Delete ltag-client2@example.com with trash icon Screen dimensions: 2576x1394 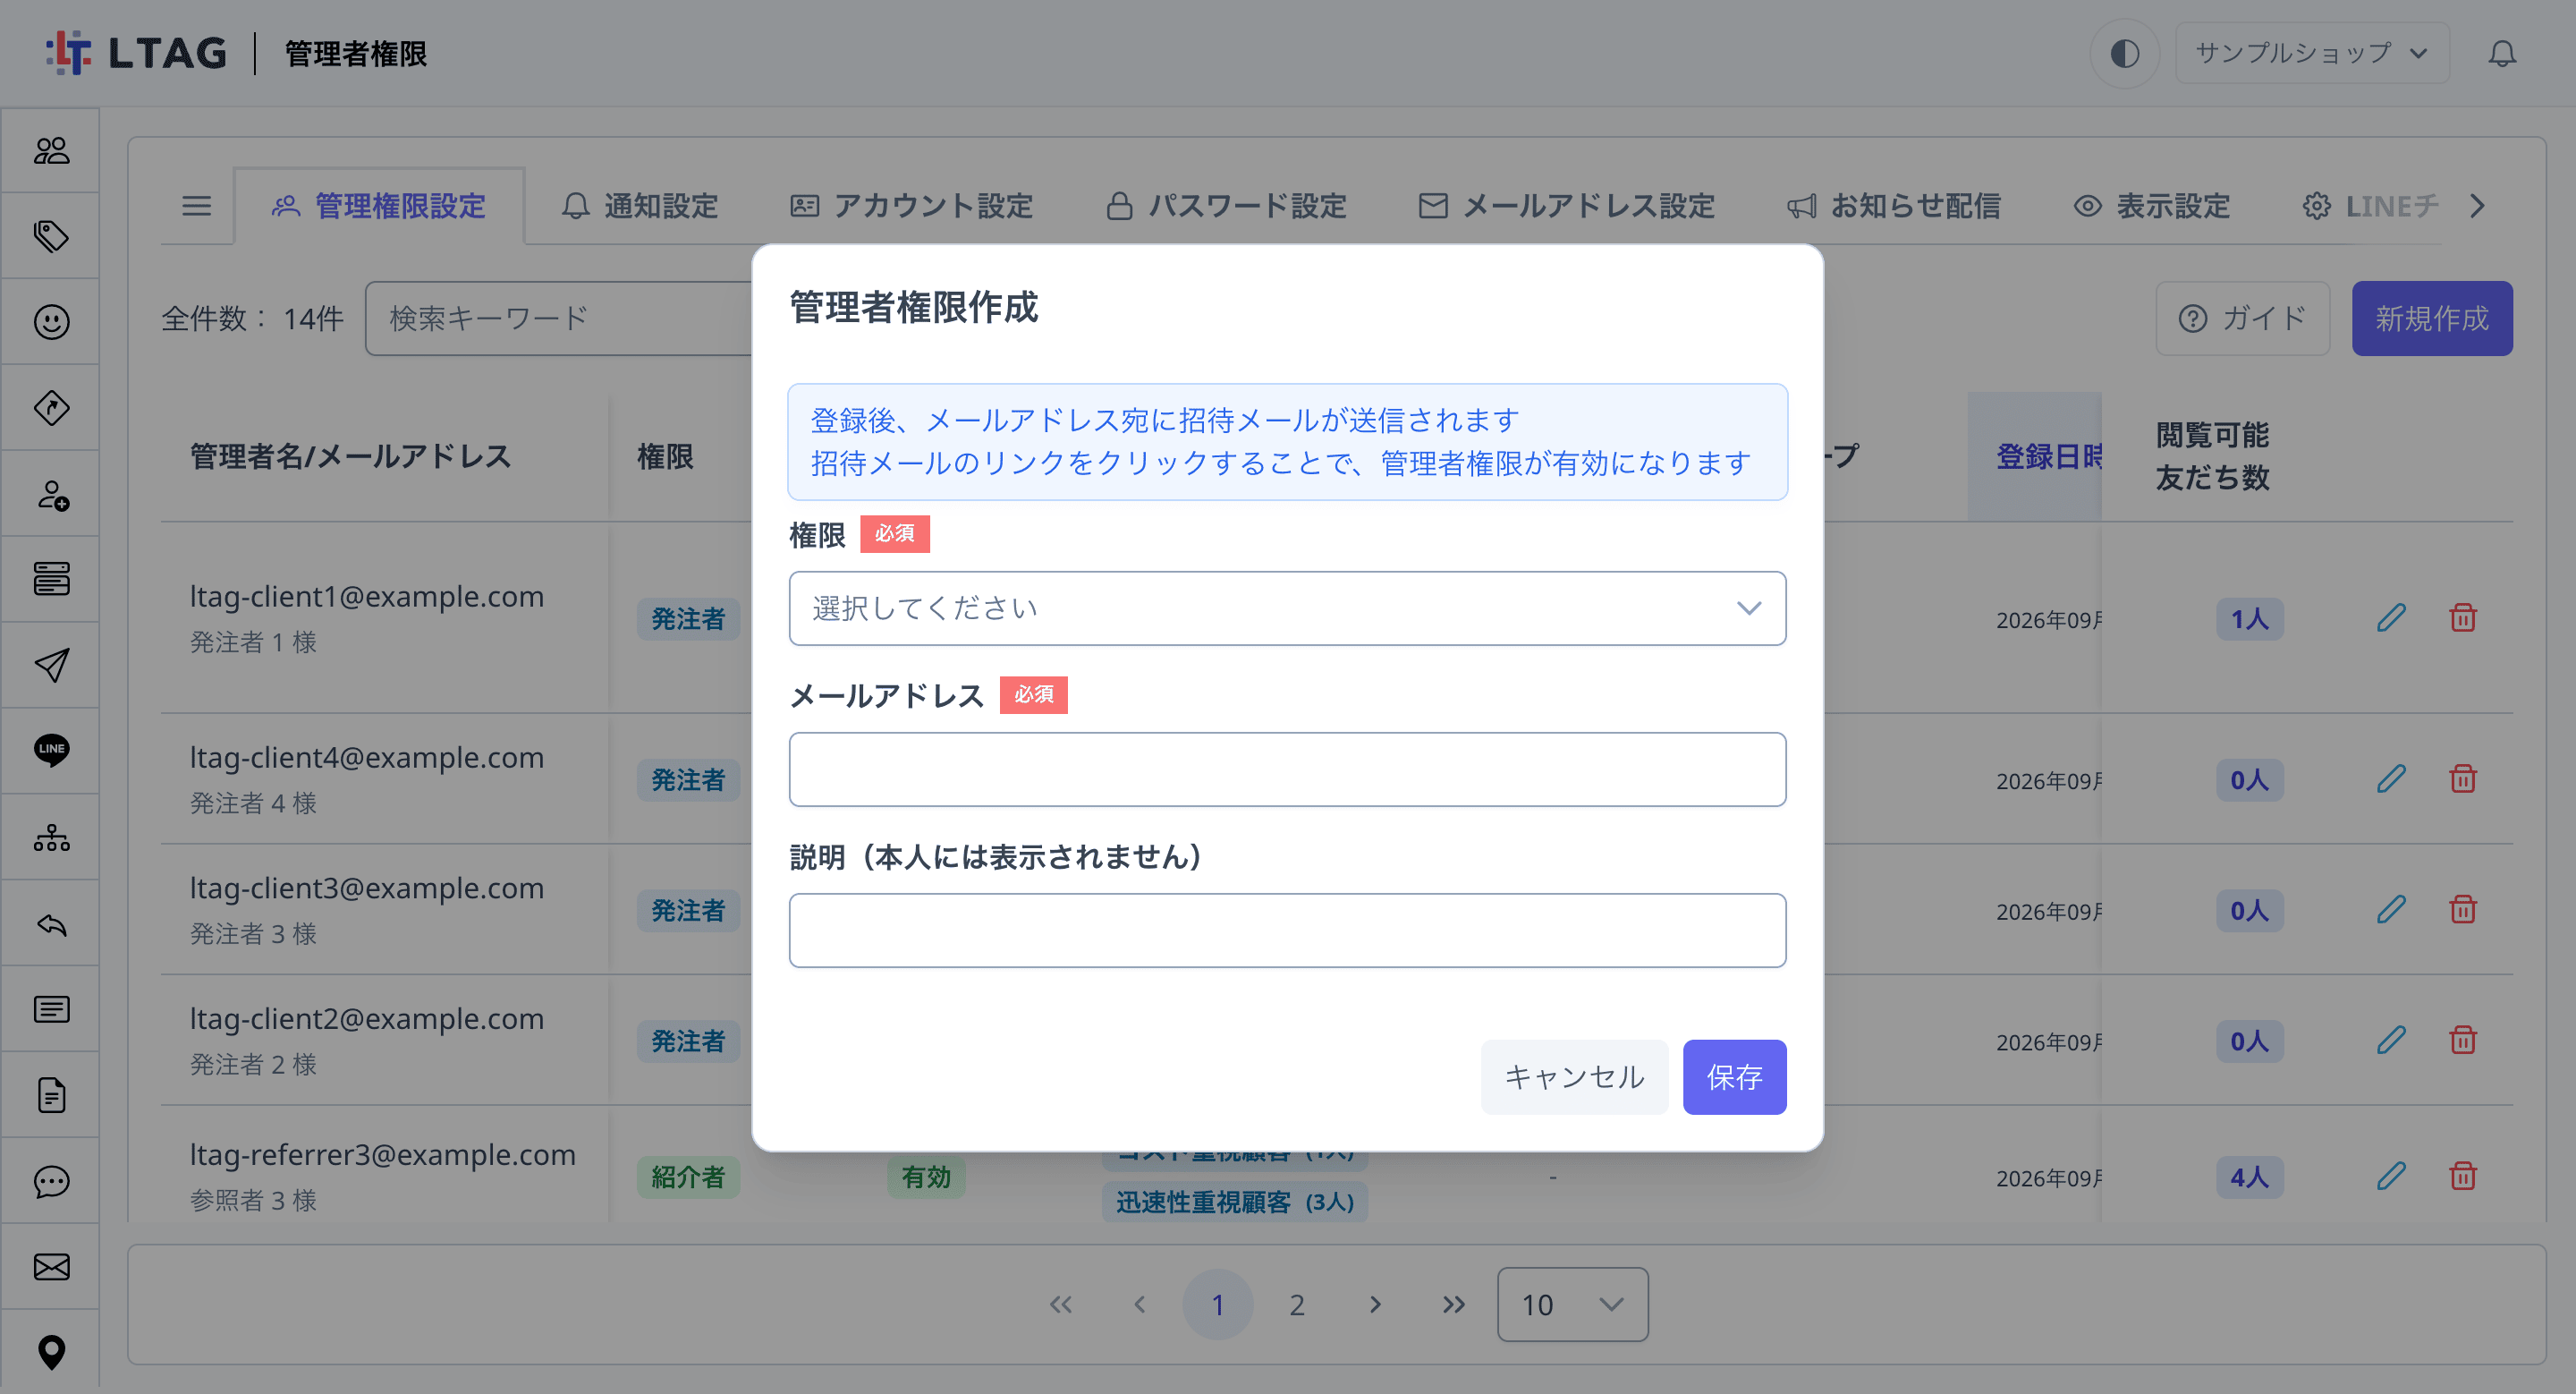point(2463,1040)
